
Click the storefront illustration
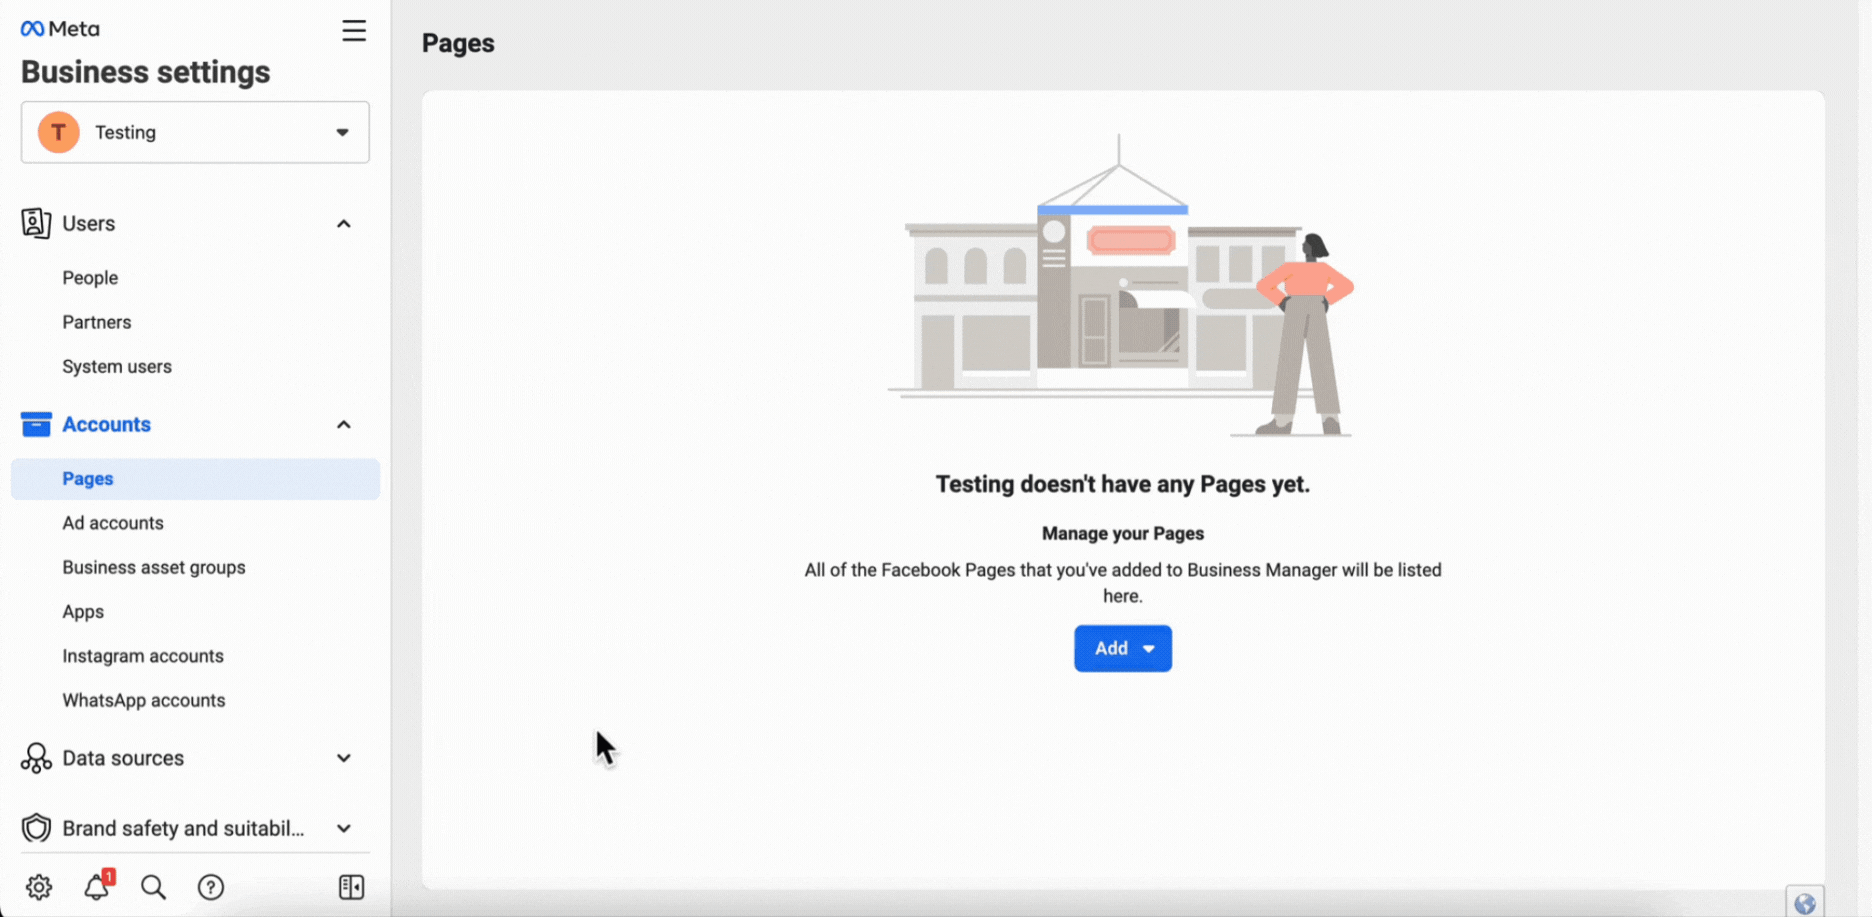pos(1121,286)
